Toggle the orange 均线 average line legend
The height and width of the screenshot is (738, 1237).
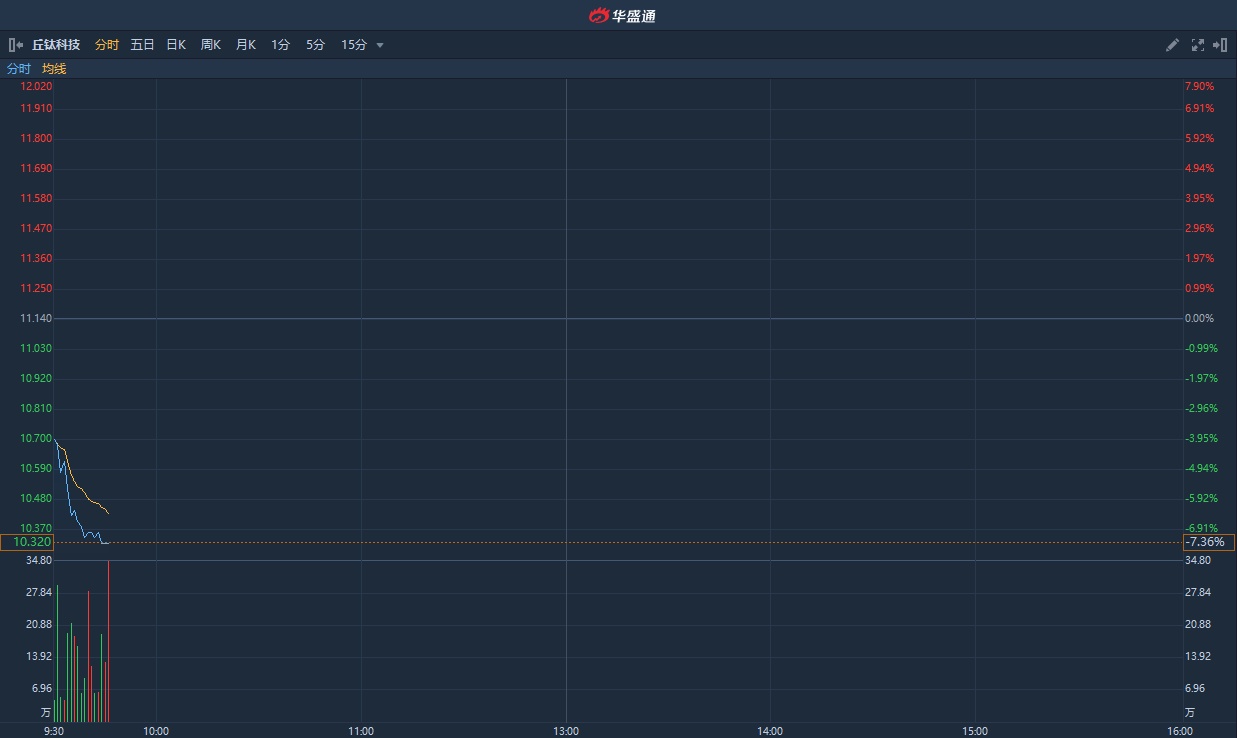[x=54, y=69]
